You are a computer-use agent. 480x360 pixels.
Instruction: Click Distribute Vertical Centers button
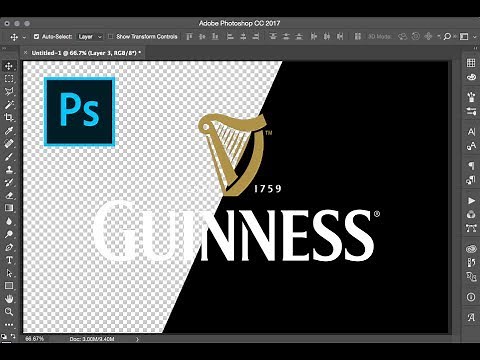pyautogui.click(x=286, y=36)
